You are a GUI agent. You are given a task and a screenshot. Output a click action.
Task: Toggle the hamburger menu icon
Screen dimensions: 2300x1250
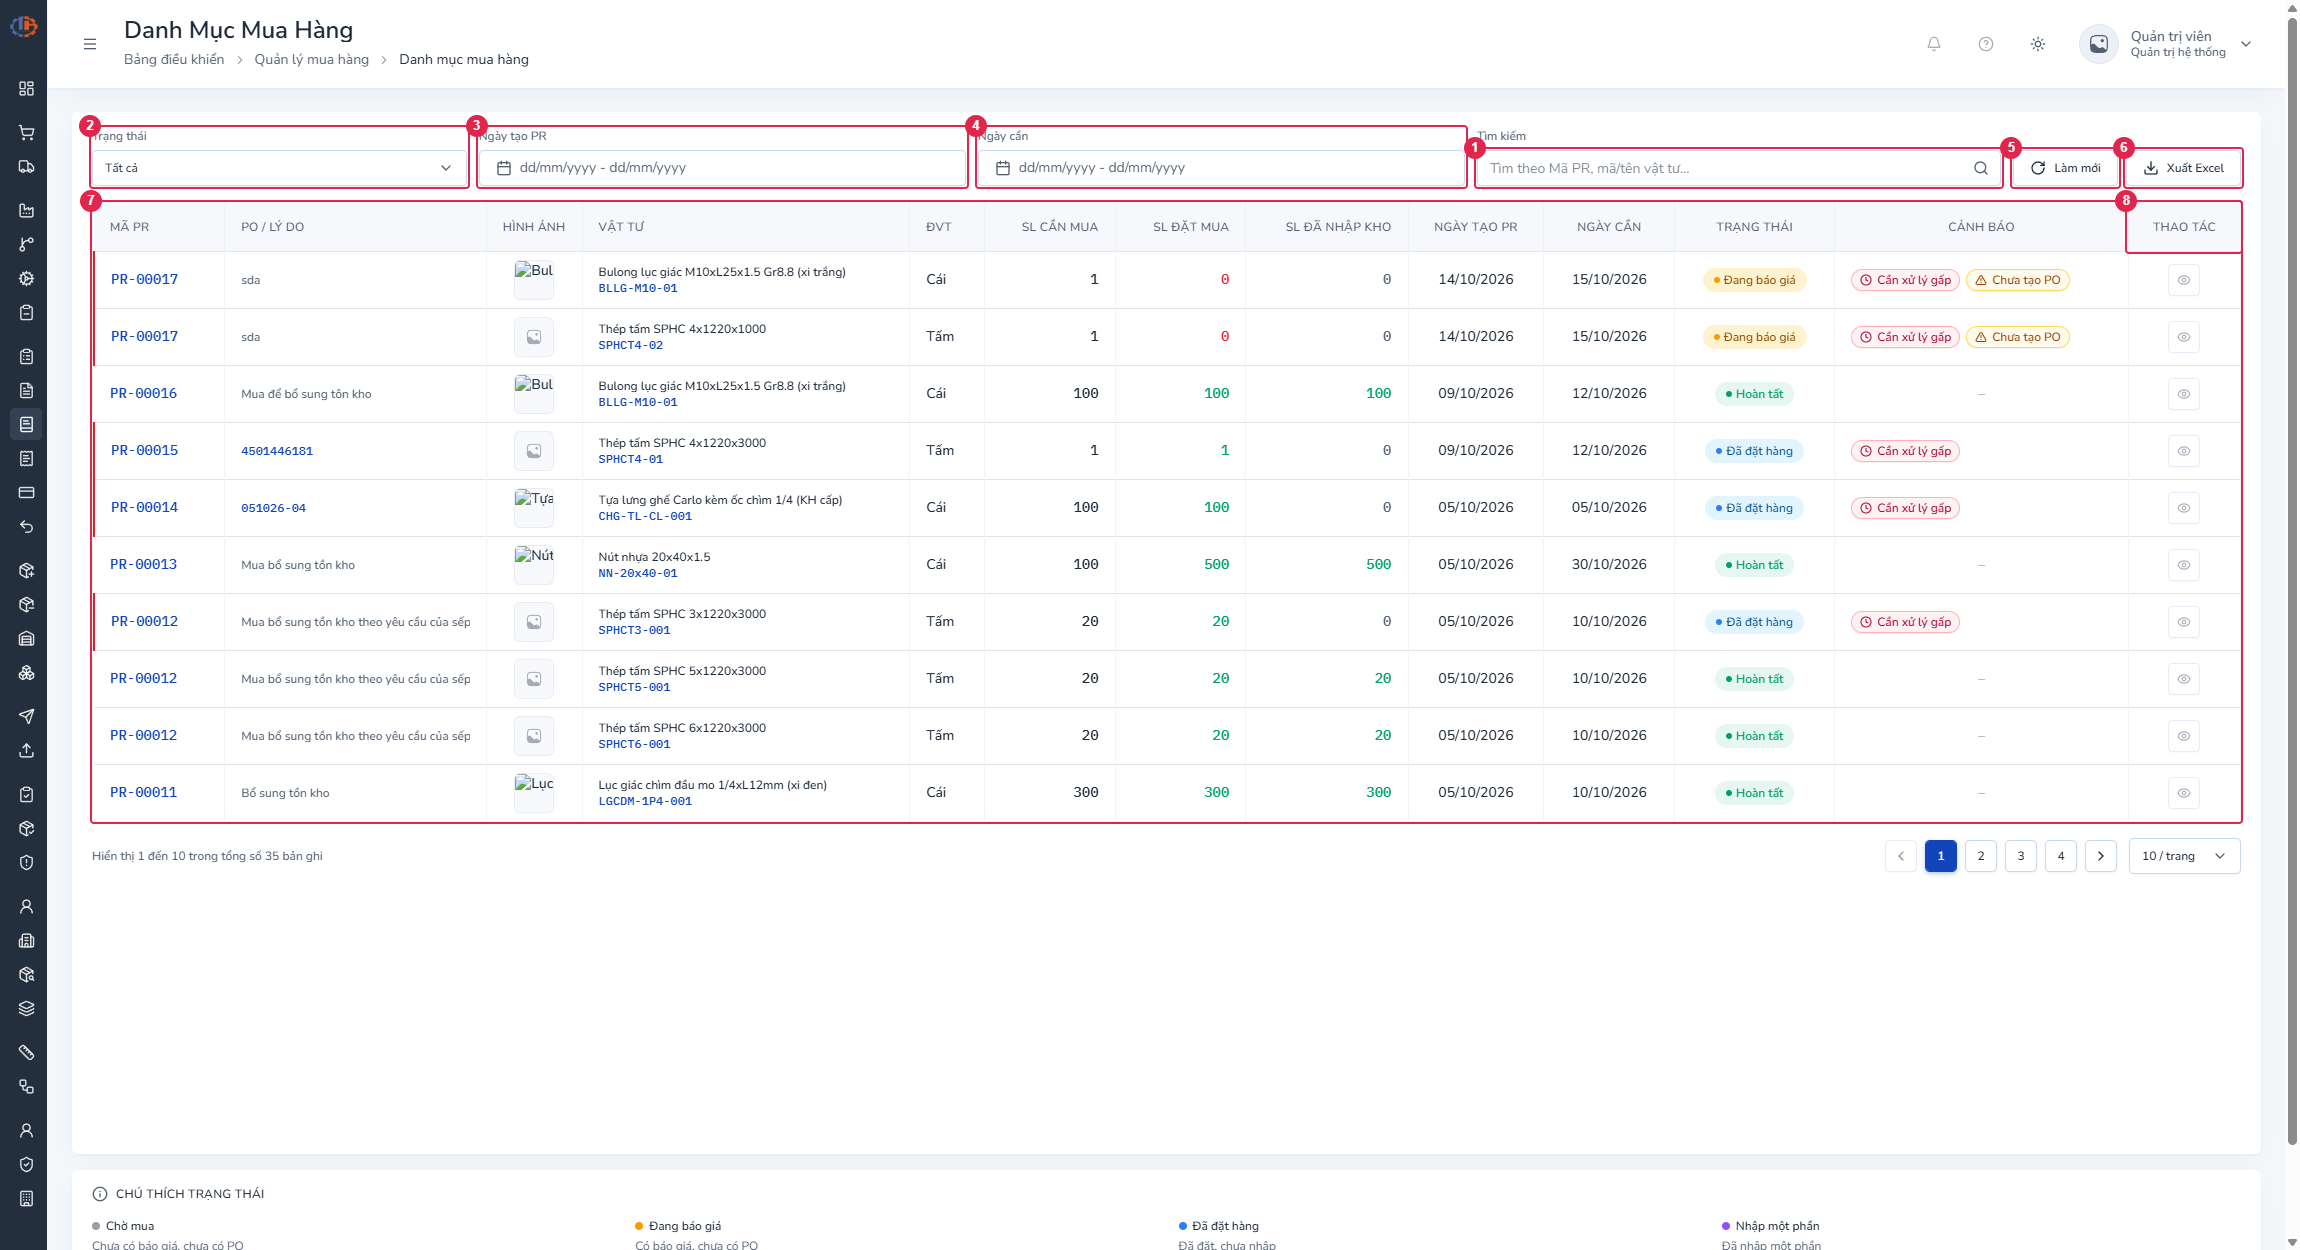[x=90, y=44]
